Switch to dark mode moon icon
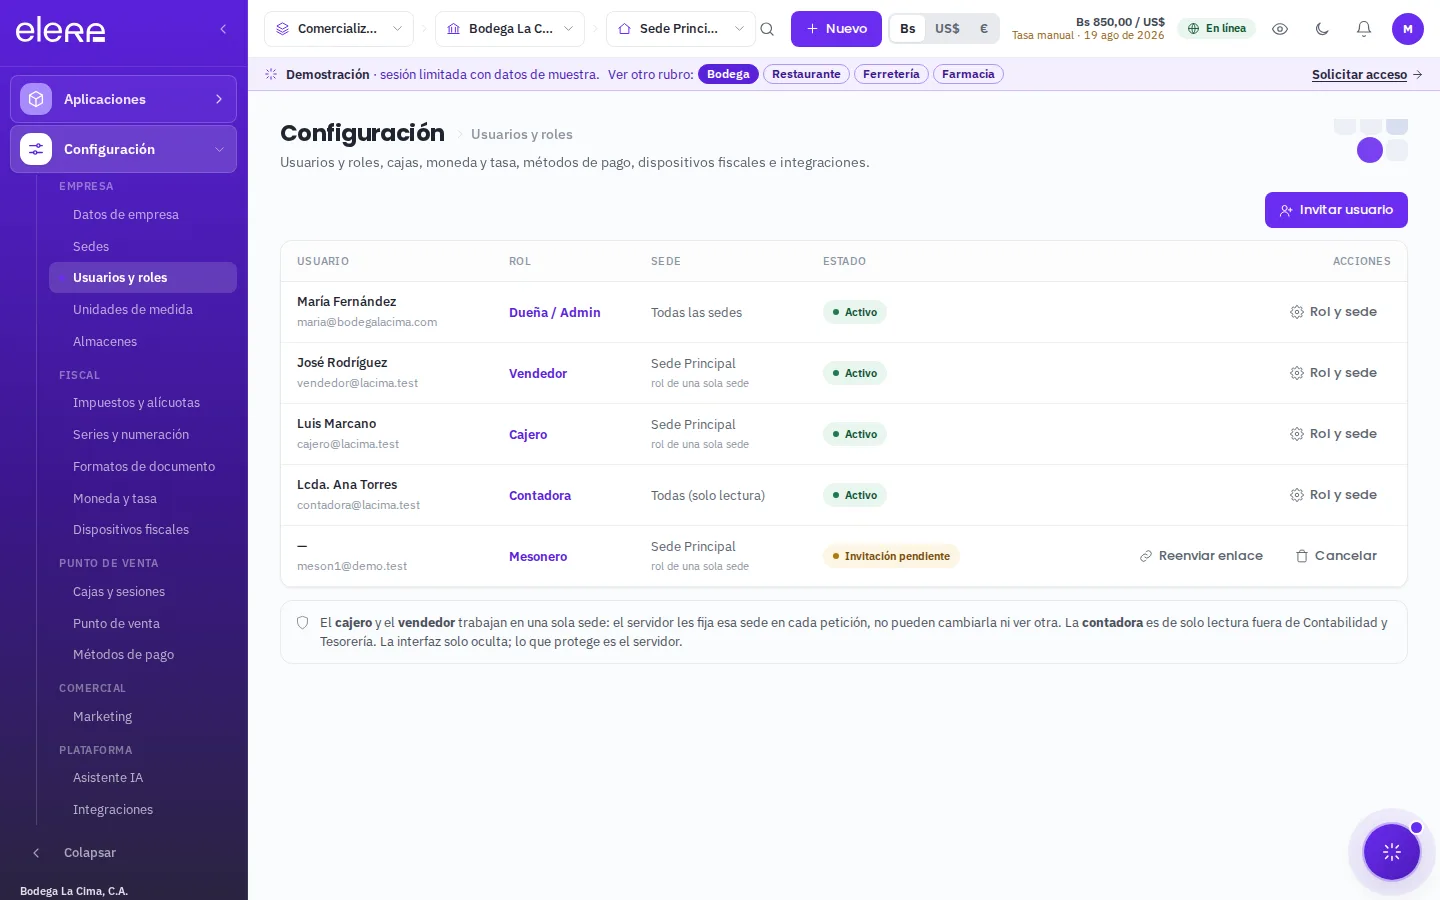Image resolution: width=1440 pixels, height=900 pixels. [1322, 29]
